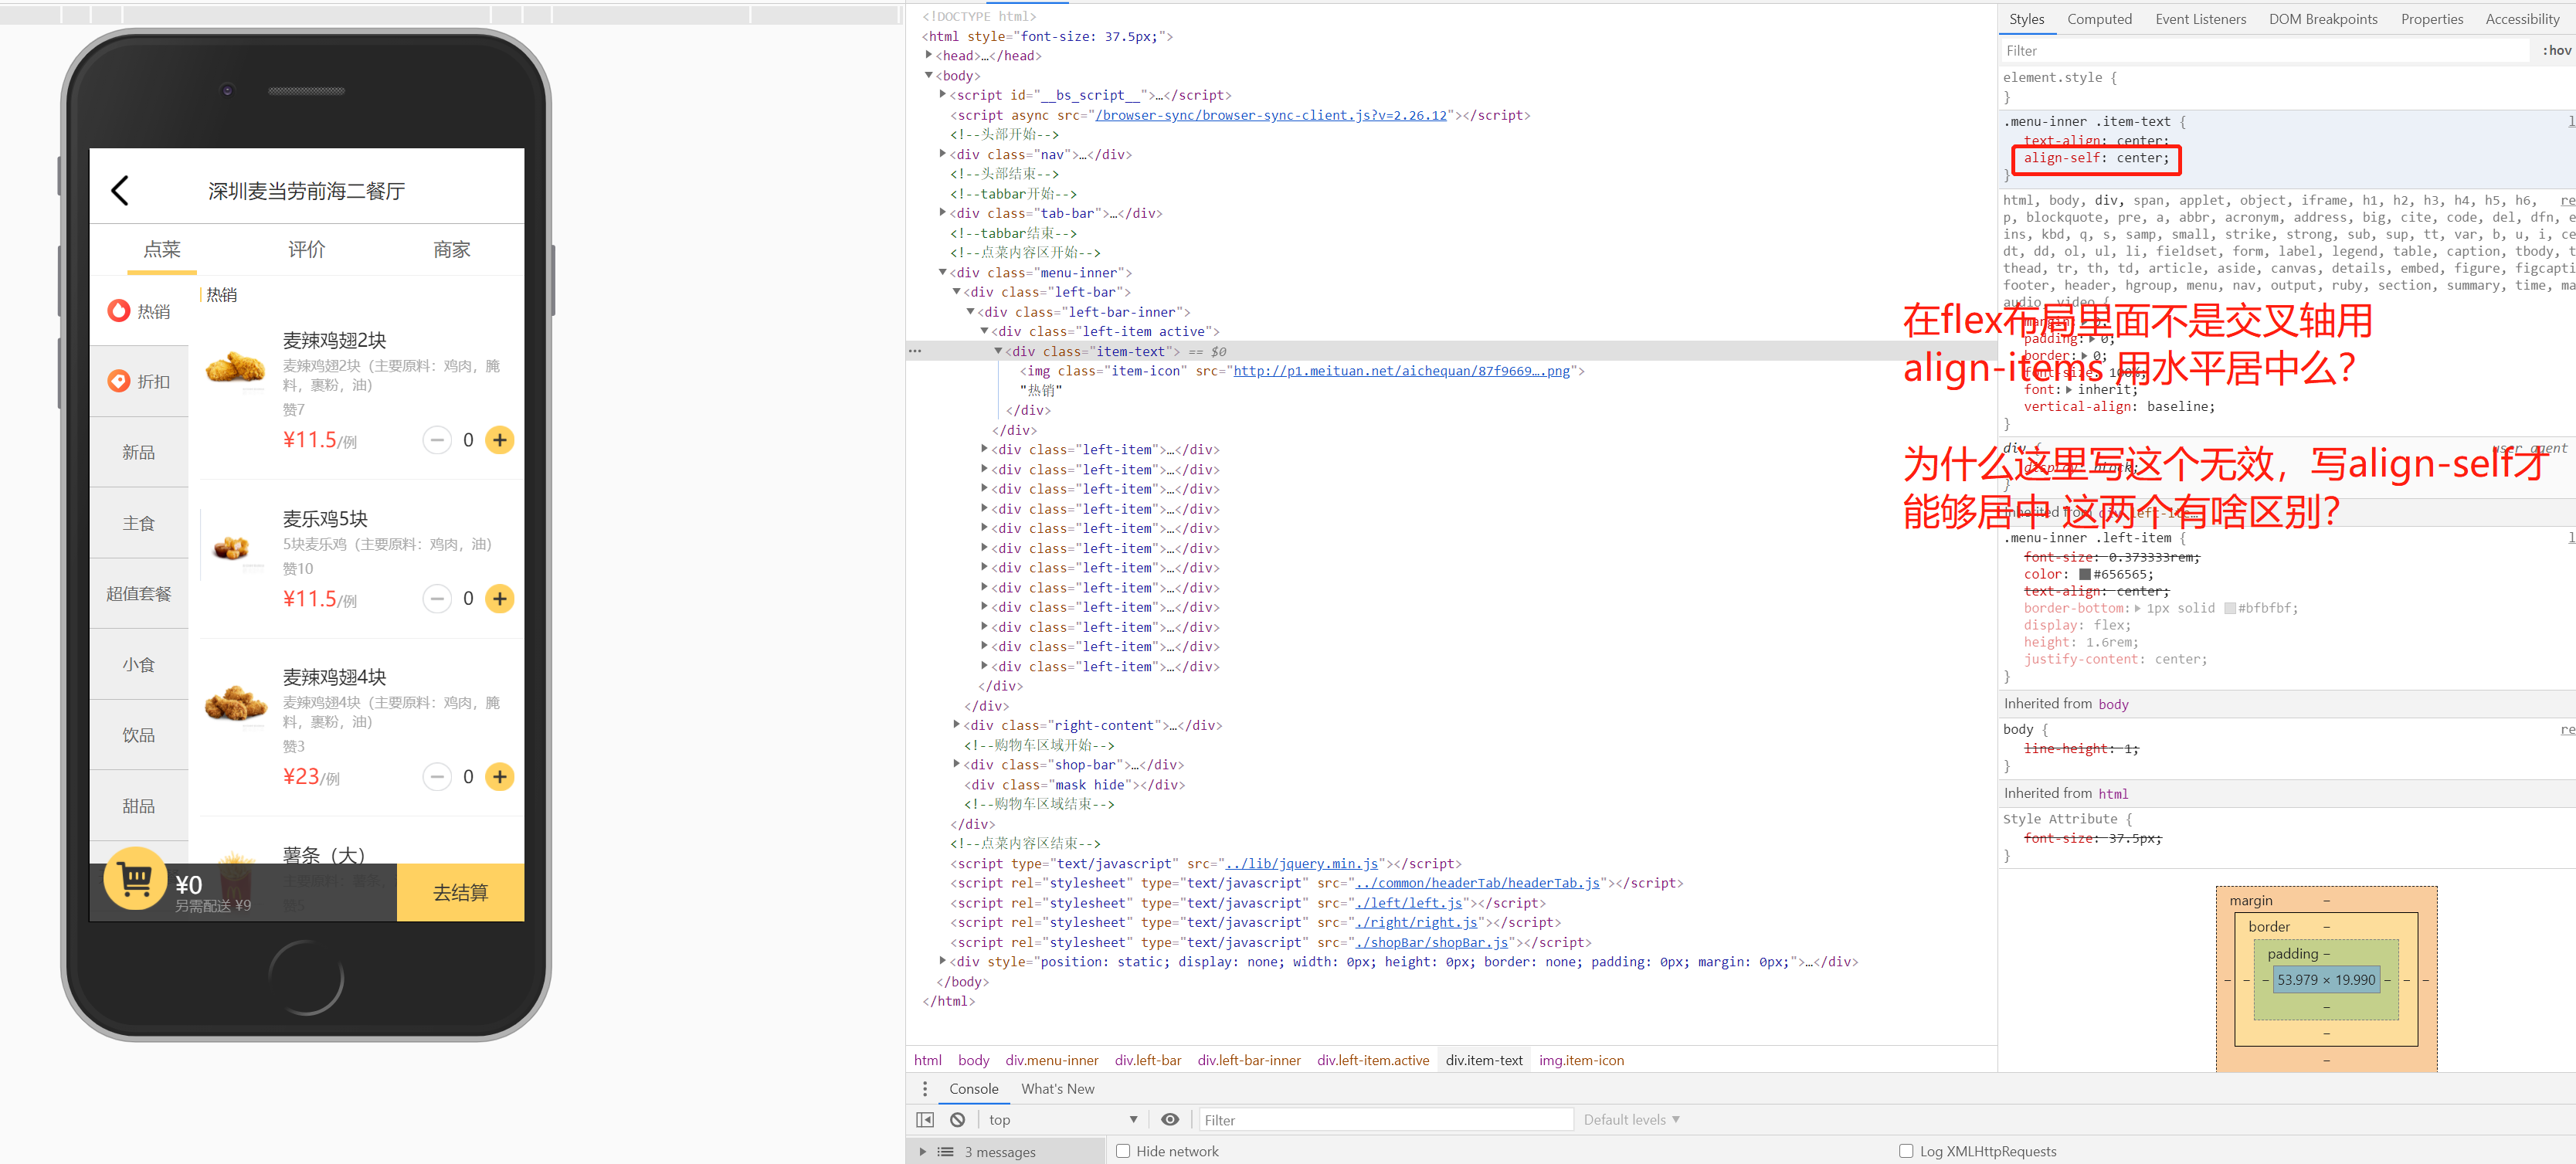Tap the 去结算 checkout button

click(460, 892)
